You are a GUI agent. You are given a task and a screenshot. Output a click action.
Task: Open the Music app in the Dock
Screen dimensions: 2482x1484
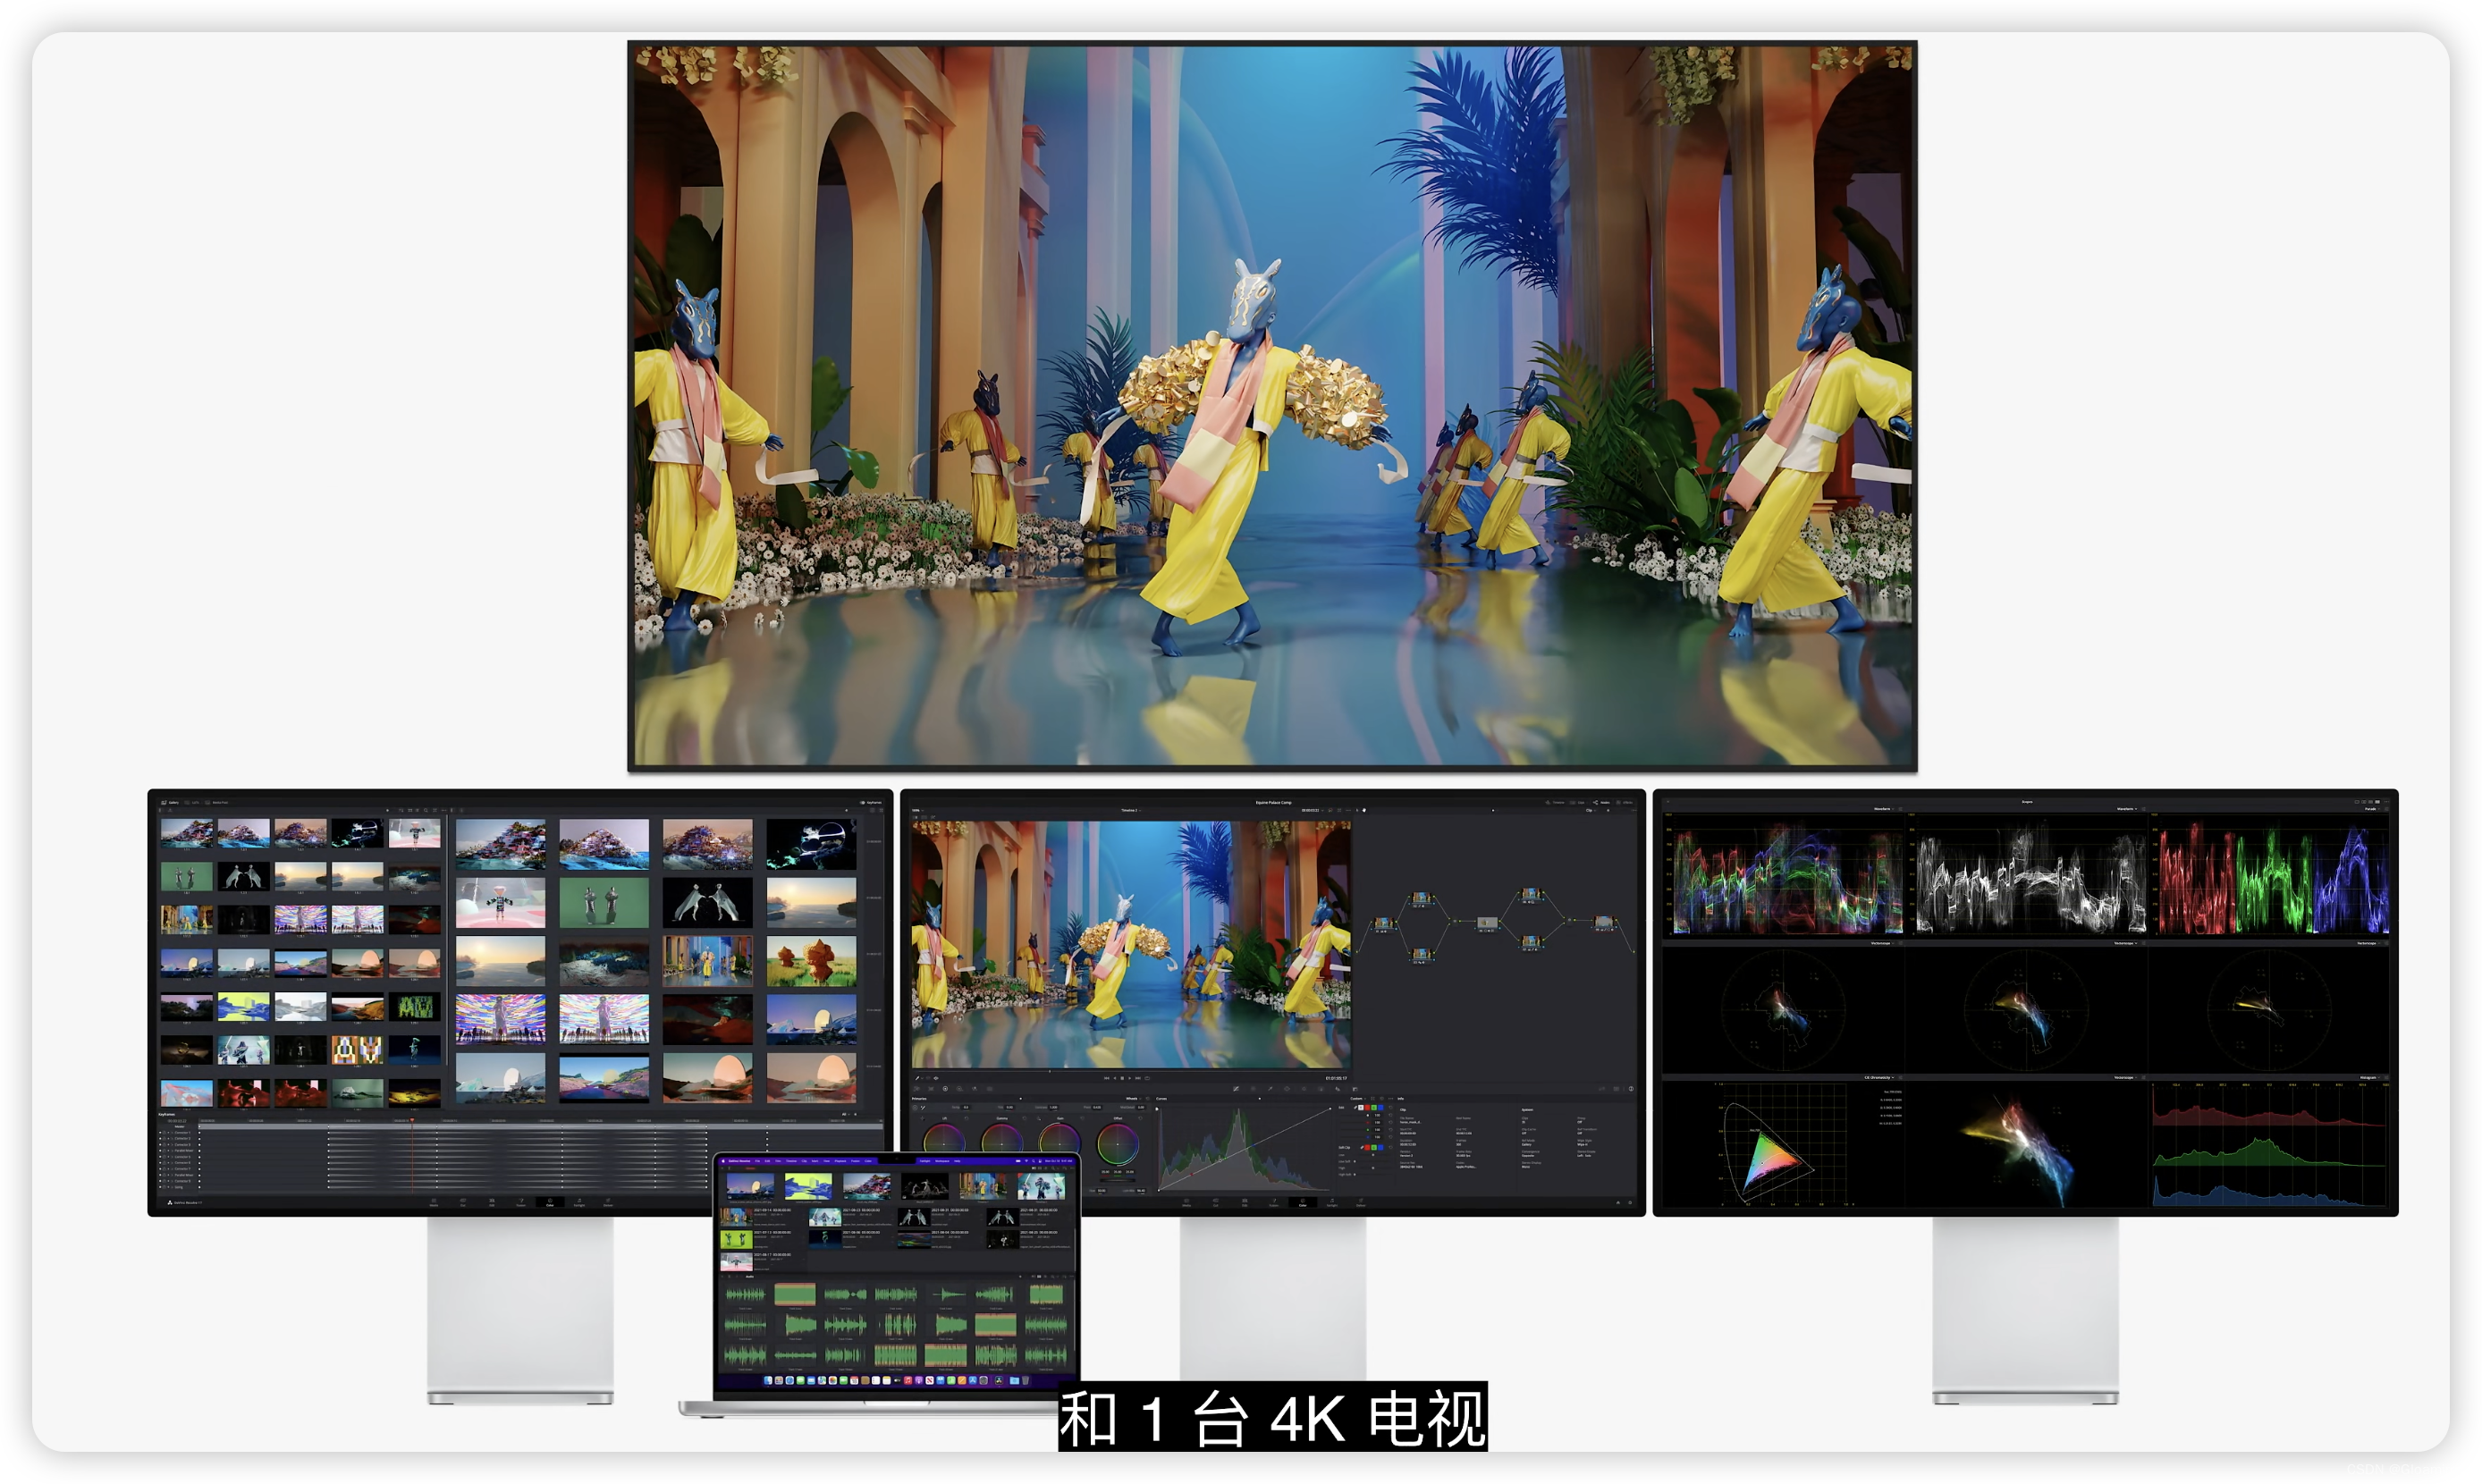click(x=908, y=1381)
